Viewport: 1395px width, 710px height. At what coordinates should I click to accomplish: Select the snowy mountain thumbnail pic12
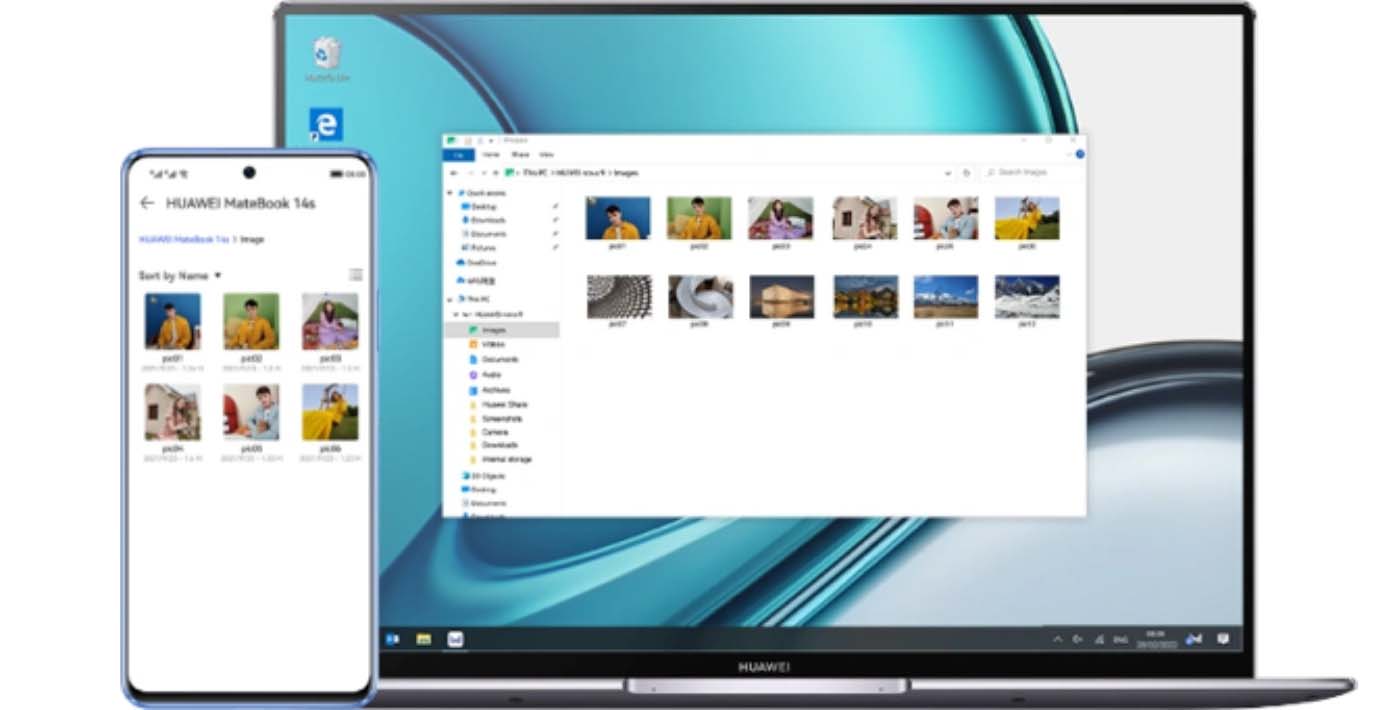pos(1027,297)
